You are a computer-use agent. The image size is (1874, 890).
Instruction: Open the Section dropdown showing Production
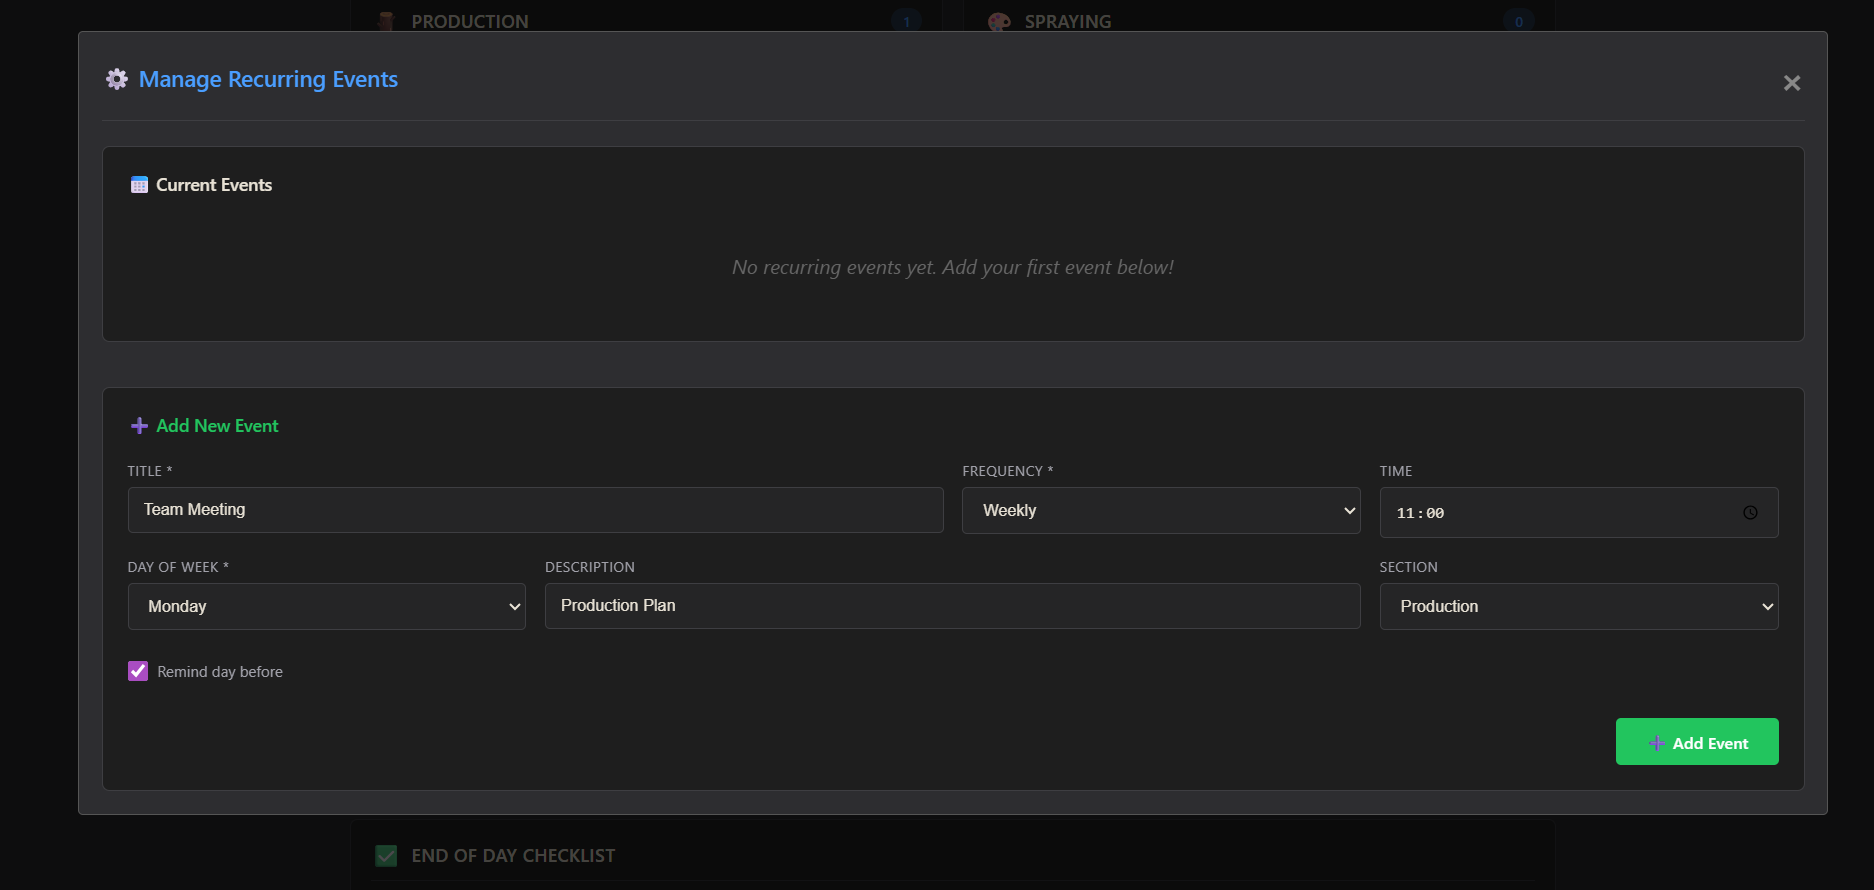point(1578,607)
